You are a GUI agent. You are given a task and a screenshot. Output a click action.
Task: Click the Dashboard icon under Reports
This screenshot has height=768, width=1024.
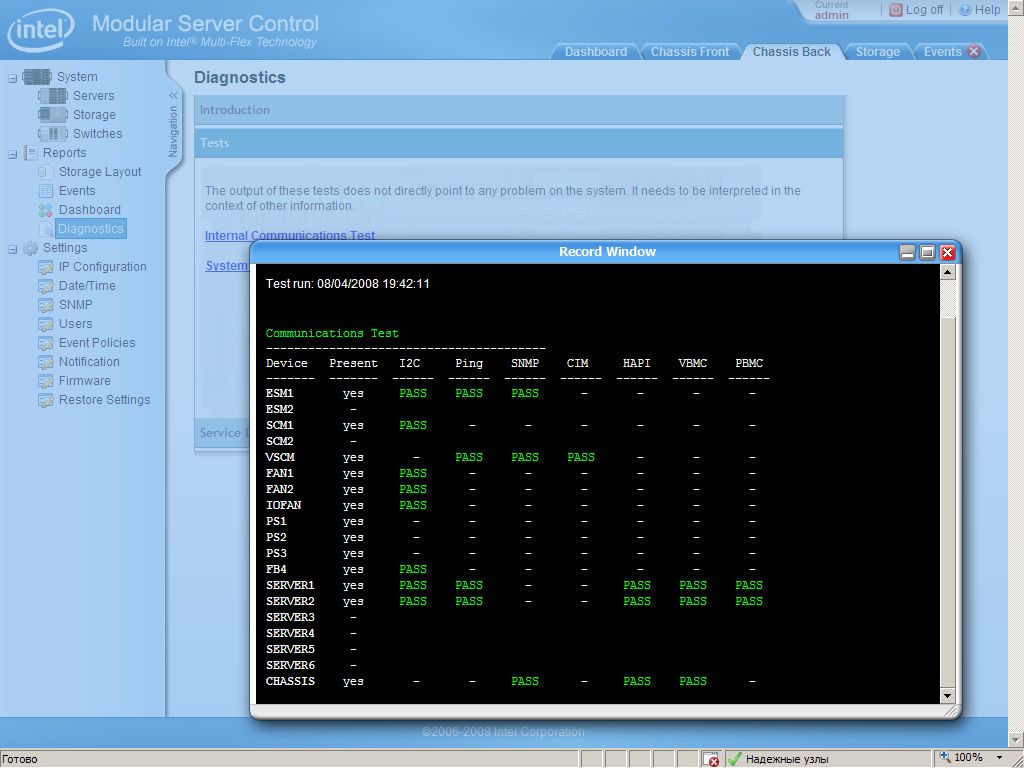pos(46,210)
